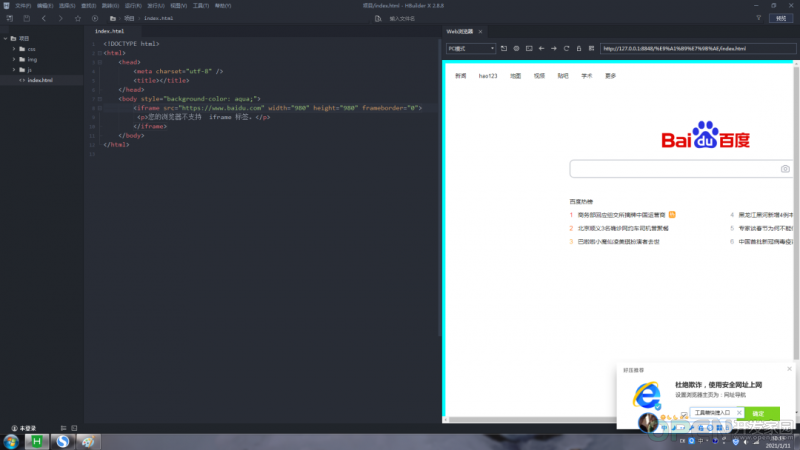This screenshot has height=450, width=800.
Task: Click the volume icon in system tray
Action: tap(745, 441)
